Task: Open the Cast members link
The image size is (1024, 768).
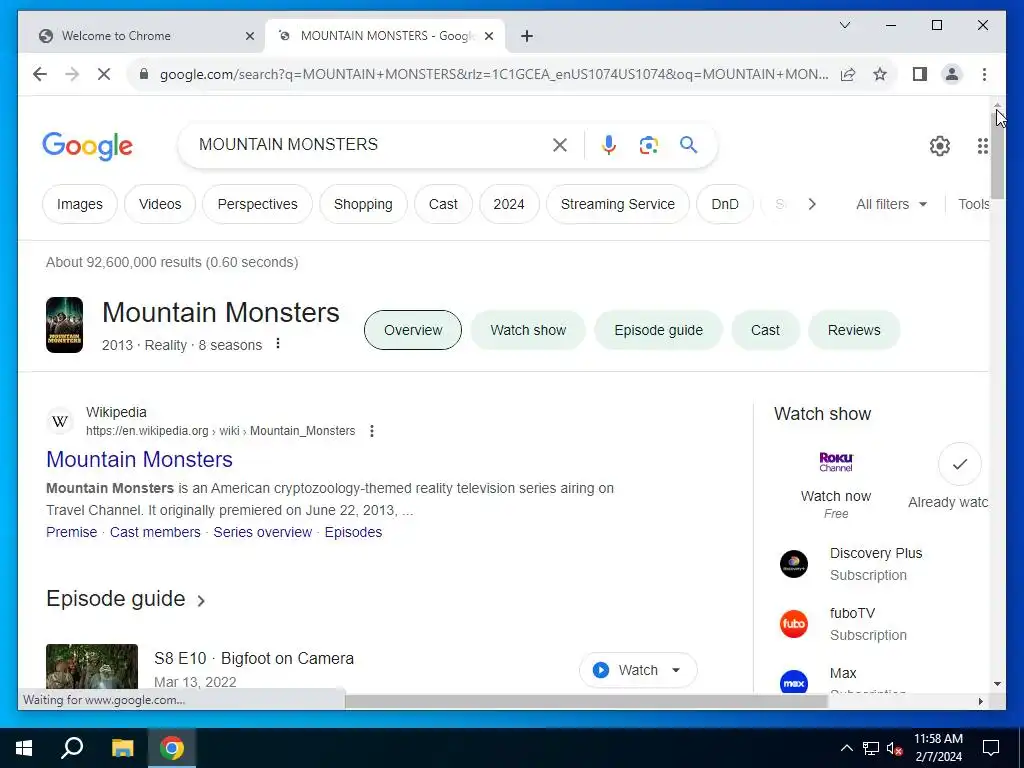Action: coord(155,532)
